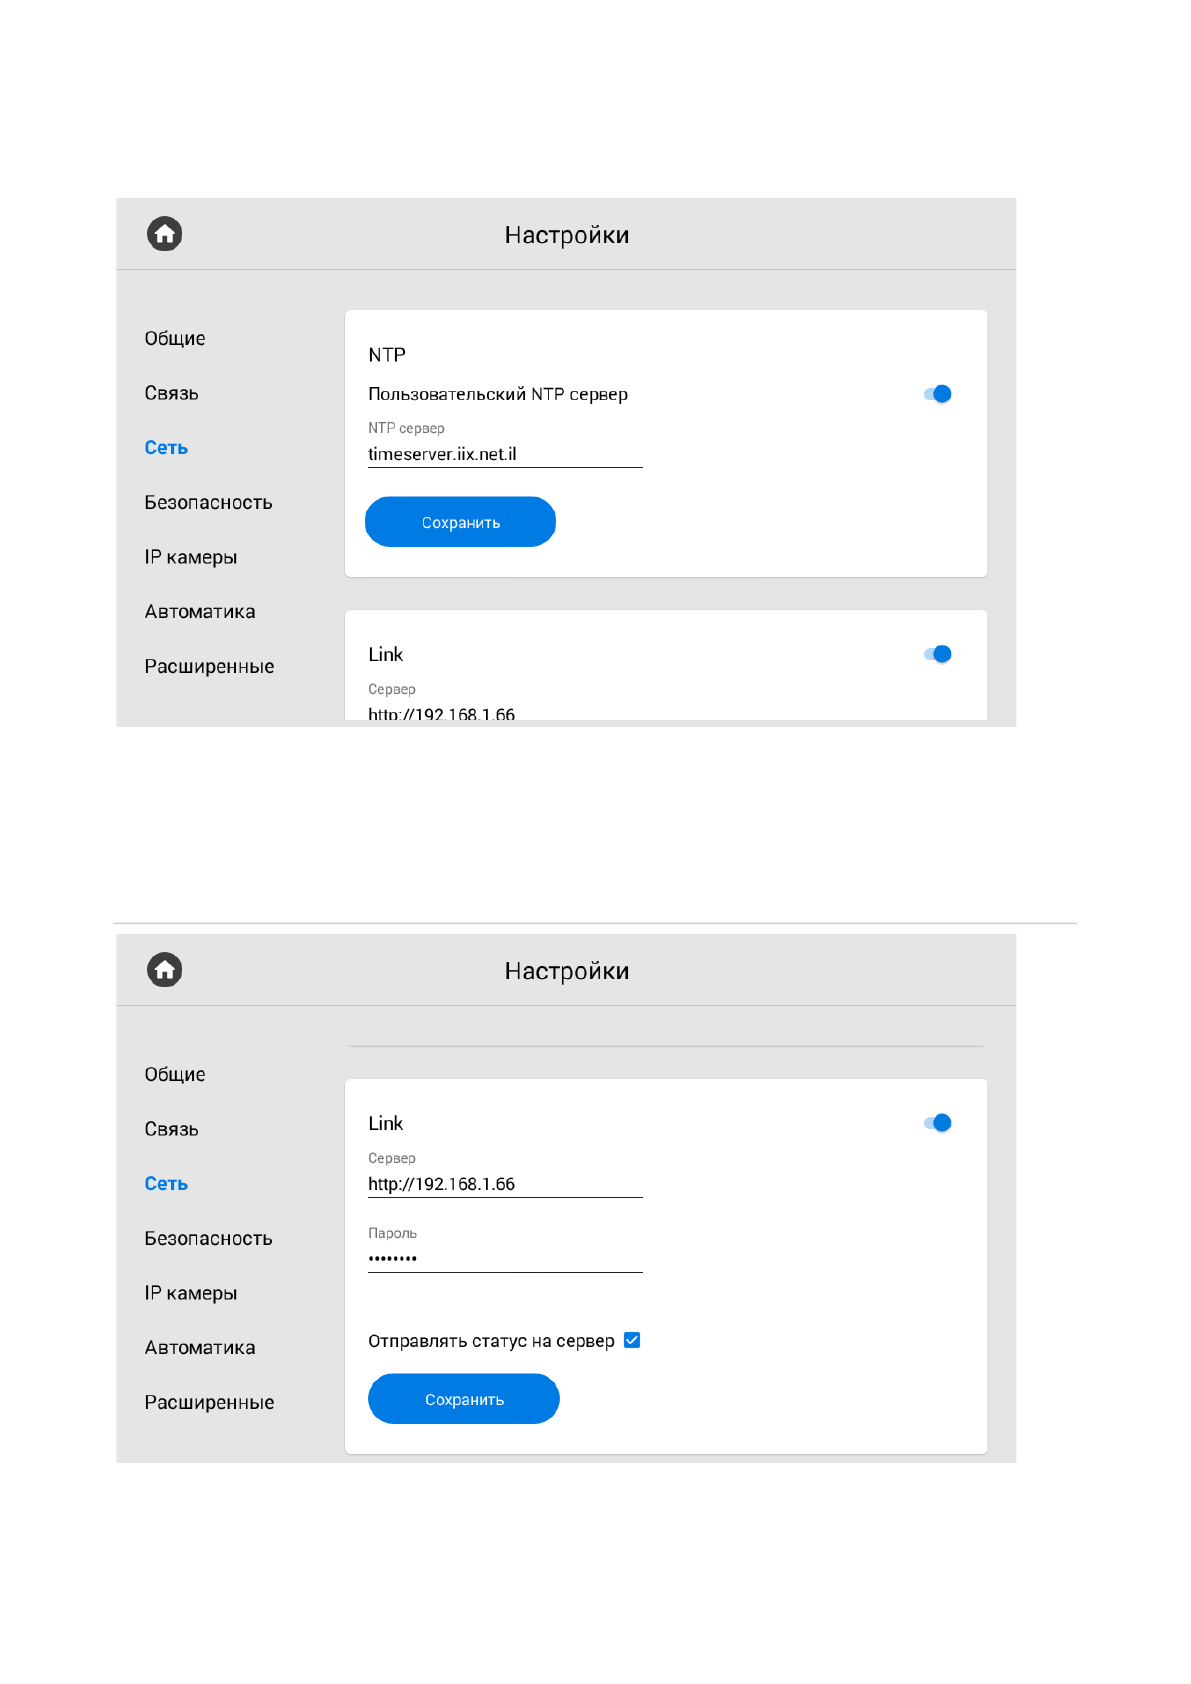This screenshot has height=1684, width=1191.
Task: Open Автоматика in the second screenshot's sidebar
Action: coord(200,1348)
